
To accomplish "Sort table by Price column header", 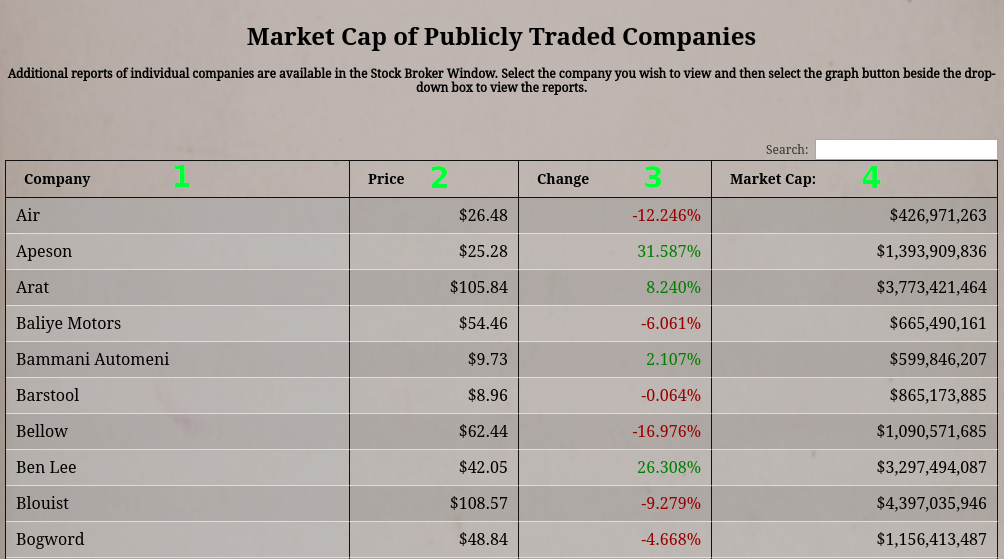I will click(386, 179).
